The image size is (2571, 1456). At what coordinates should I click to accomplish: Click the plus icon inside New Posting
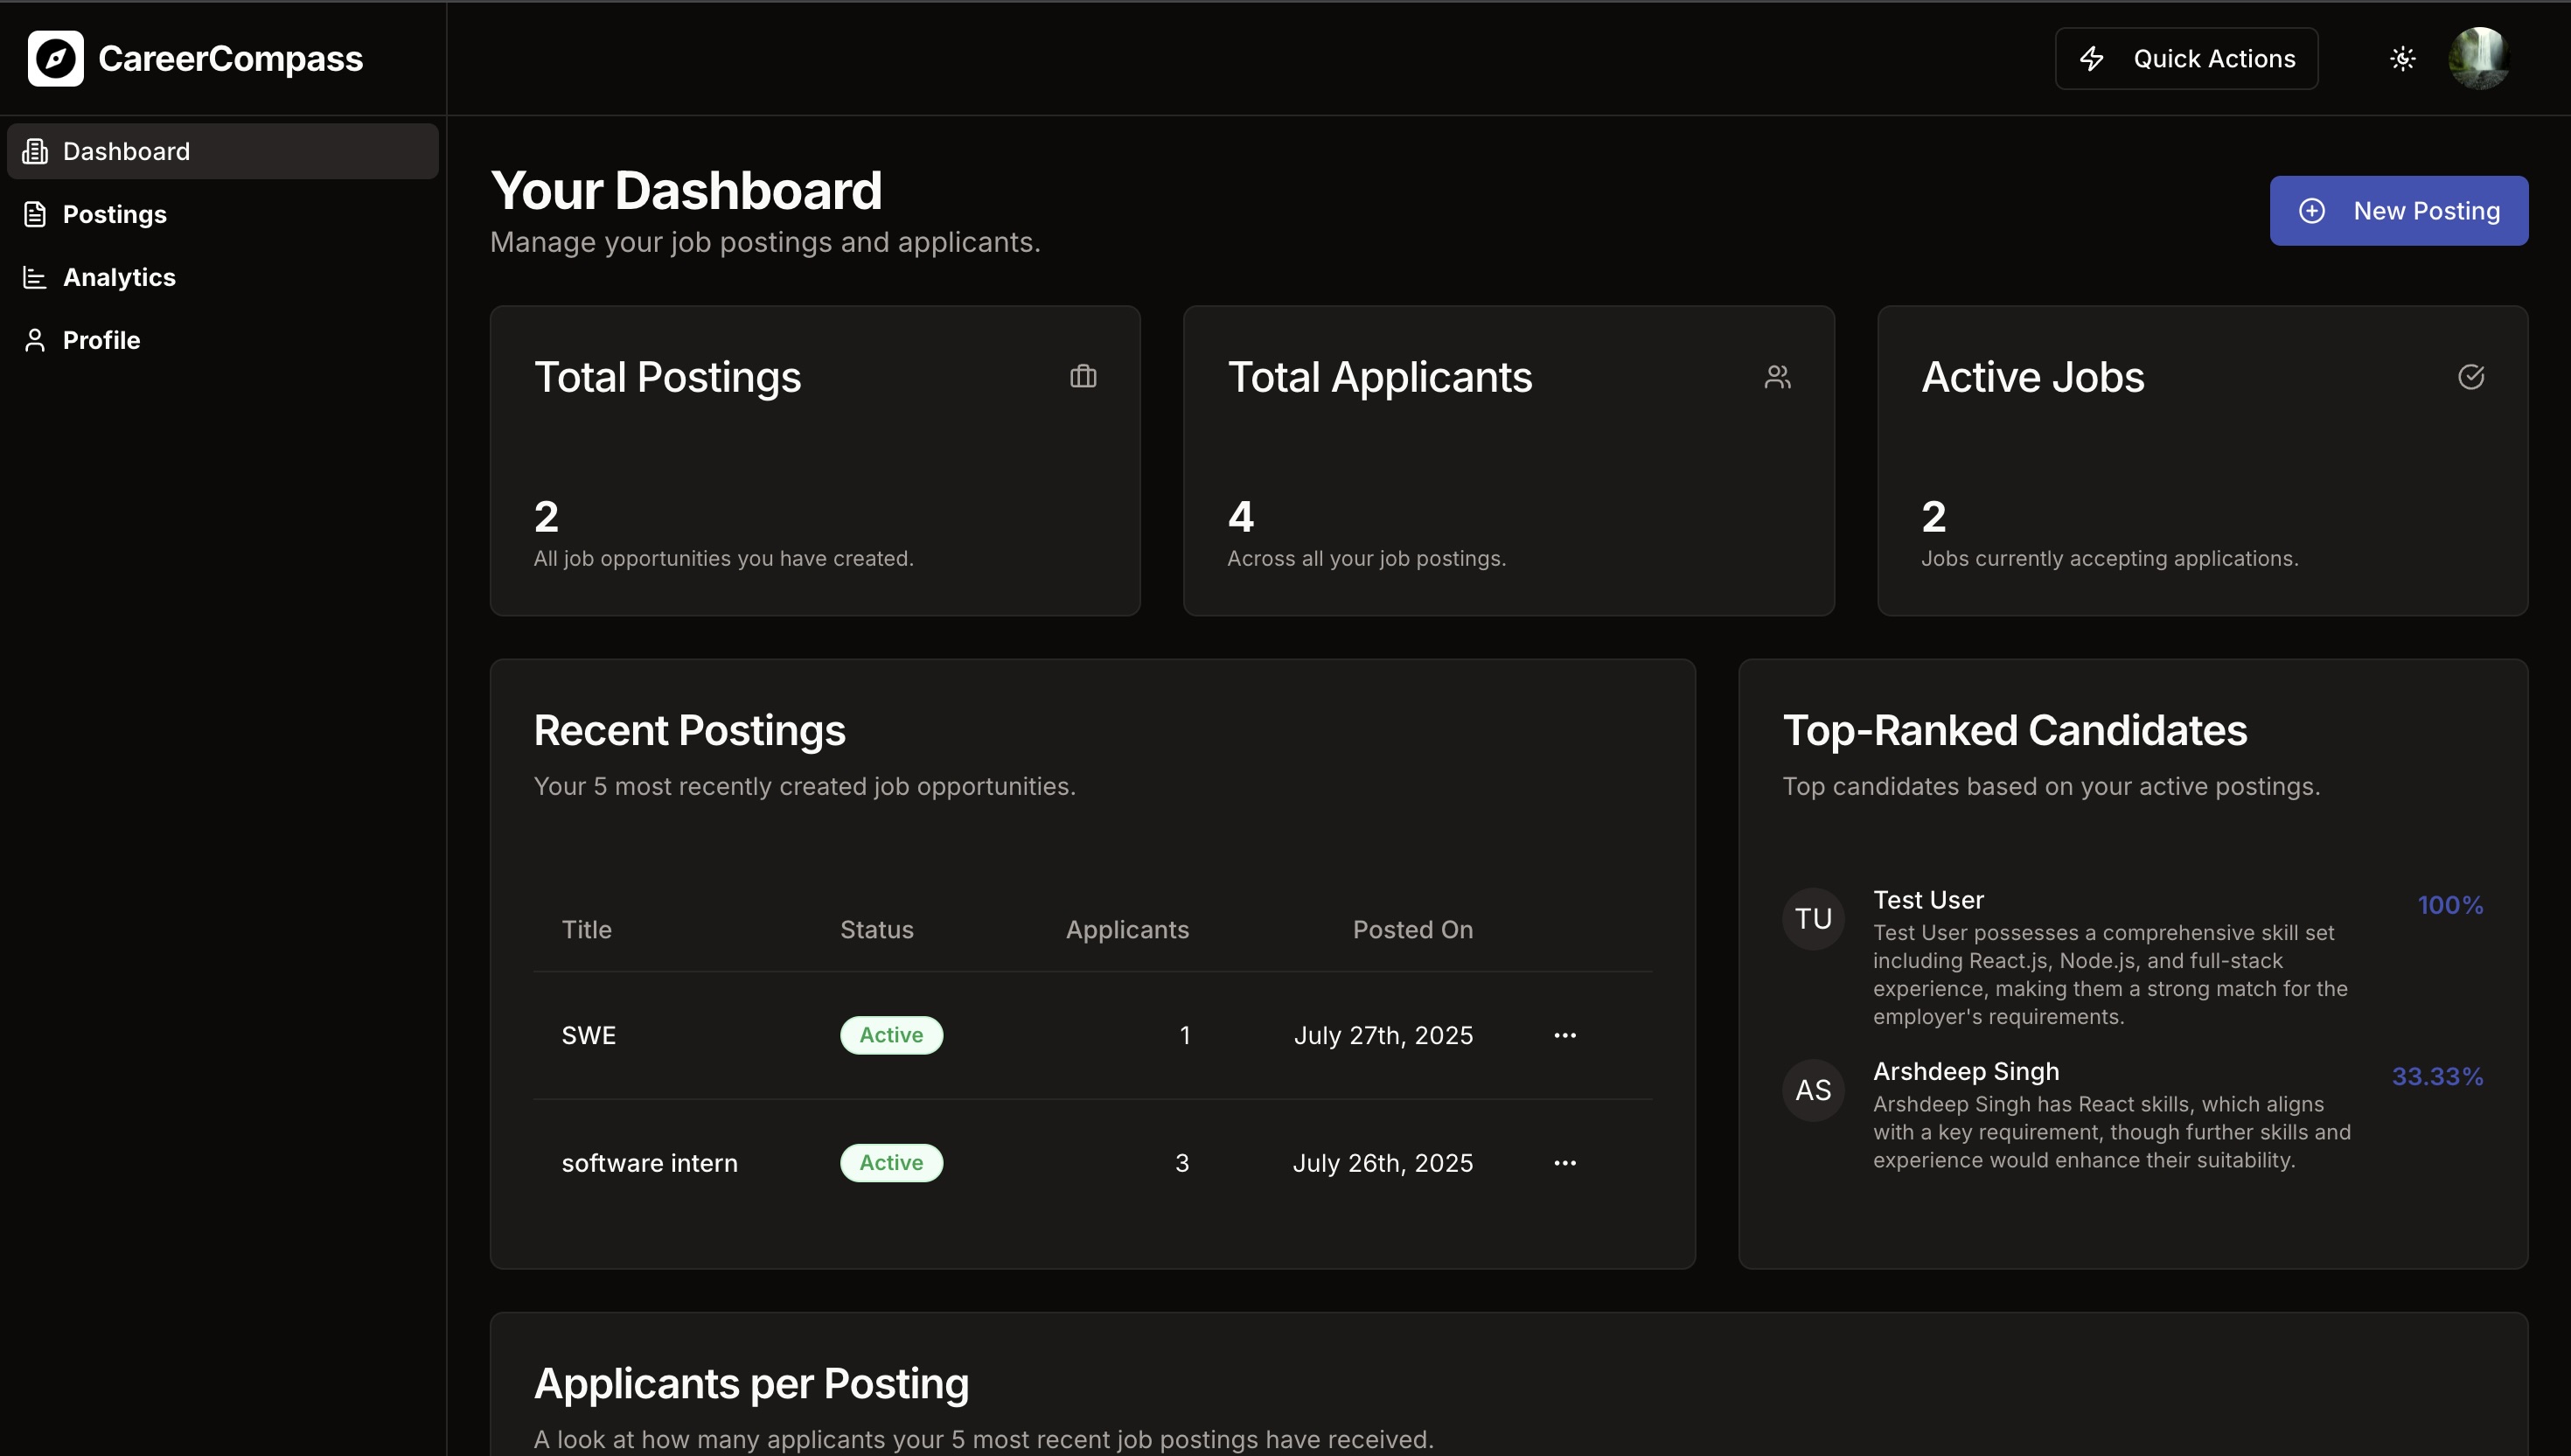pyautogui.click(x=2312, y=210)
